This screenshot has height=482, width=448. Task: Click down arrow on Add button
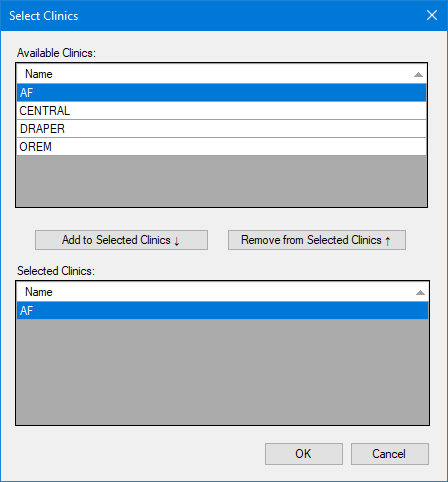[x=177, y=241]
